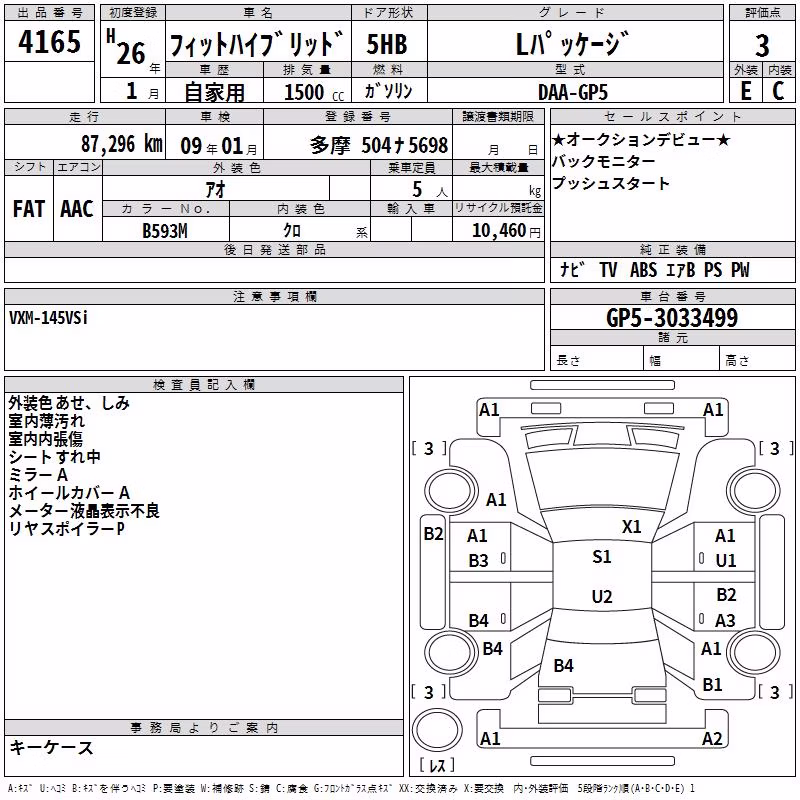Click the X1 windshield damage mark
This screenshot has height=800, width=800.
click(631, 526)
